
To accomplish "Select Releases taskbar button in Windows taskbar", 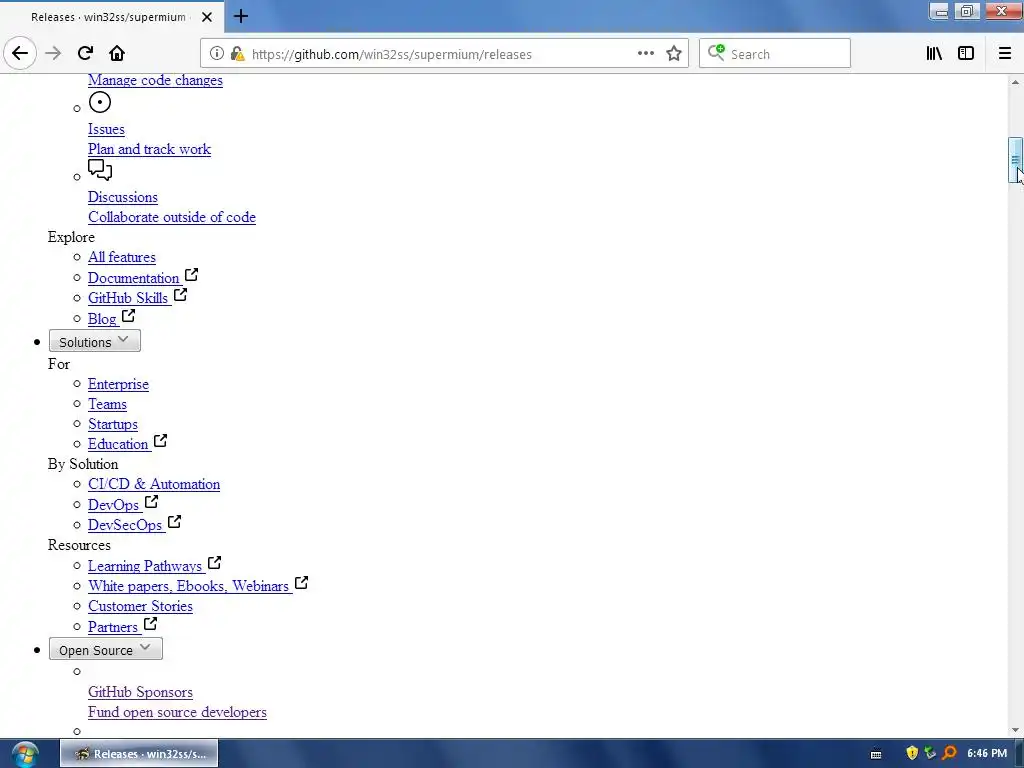I will [x=139, y=754].
